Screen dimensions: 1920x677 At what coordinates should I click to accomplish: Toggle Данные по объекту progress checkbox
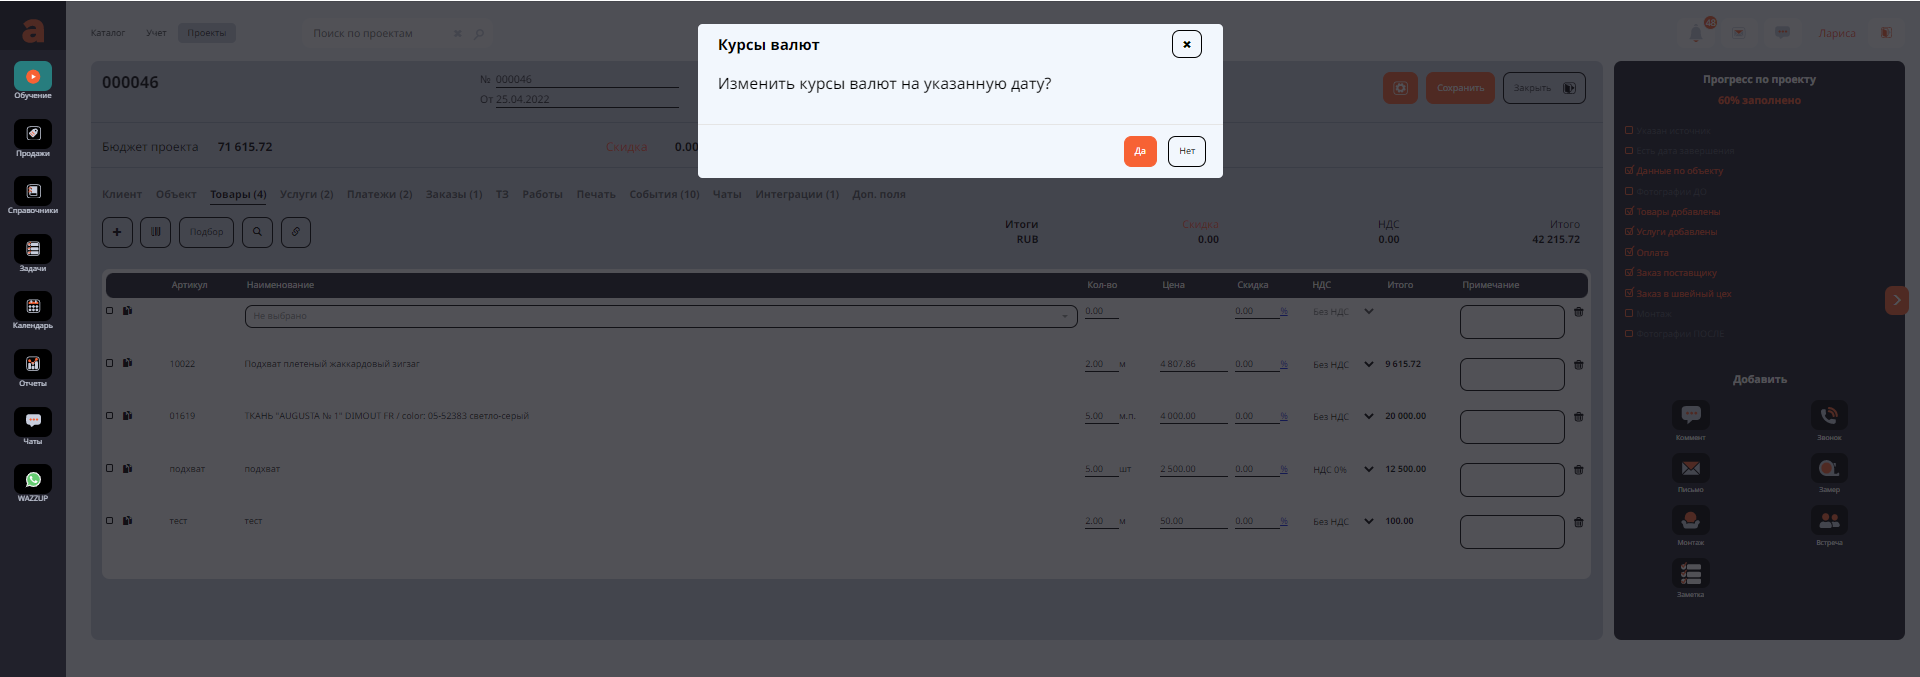click(x=1629, y=171)
